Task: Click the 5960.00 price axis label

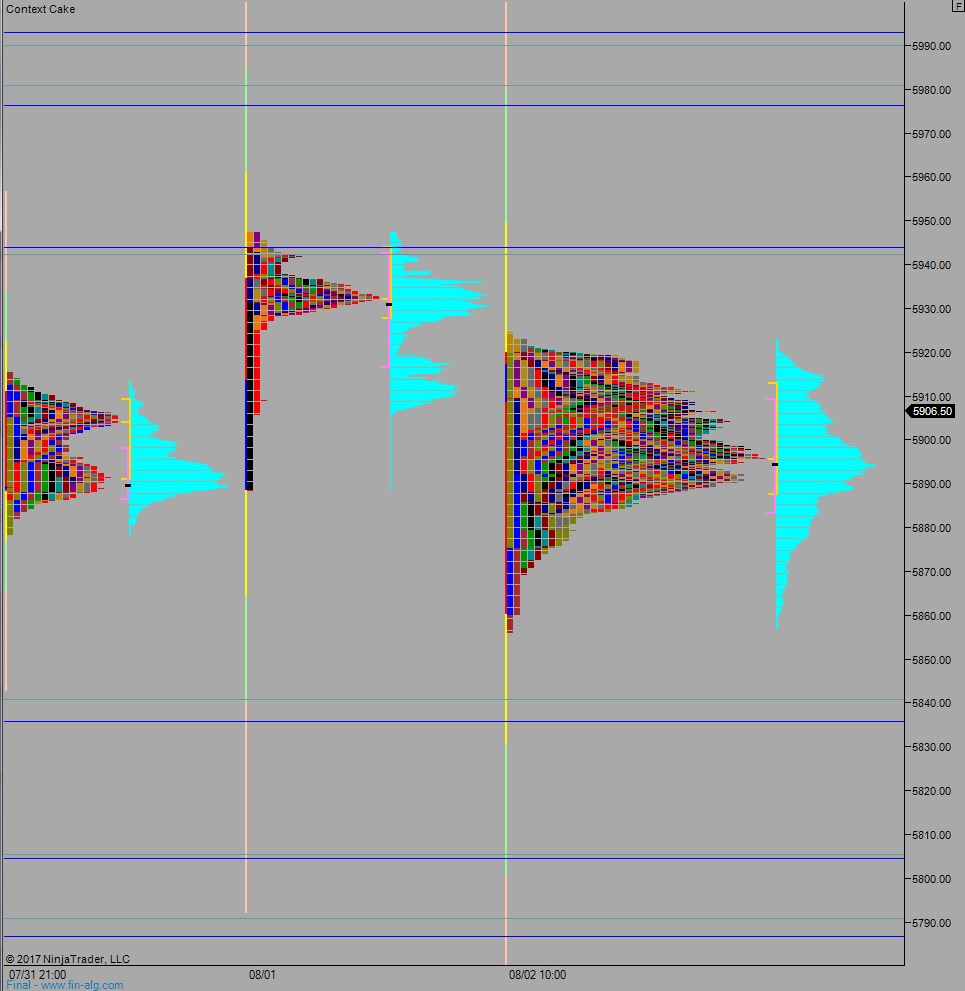Action: (931, 178)
